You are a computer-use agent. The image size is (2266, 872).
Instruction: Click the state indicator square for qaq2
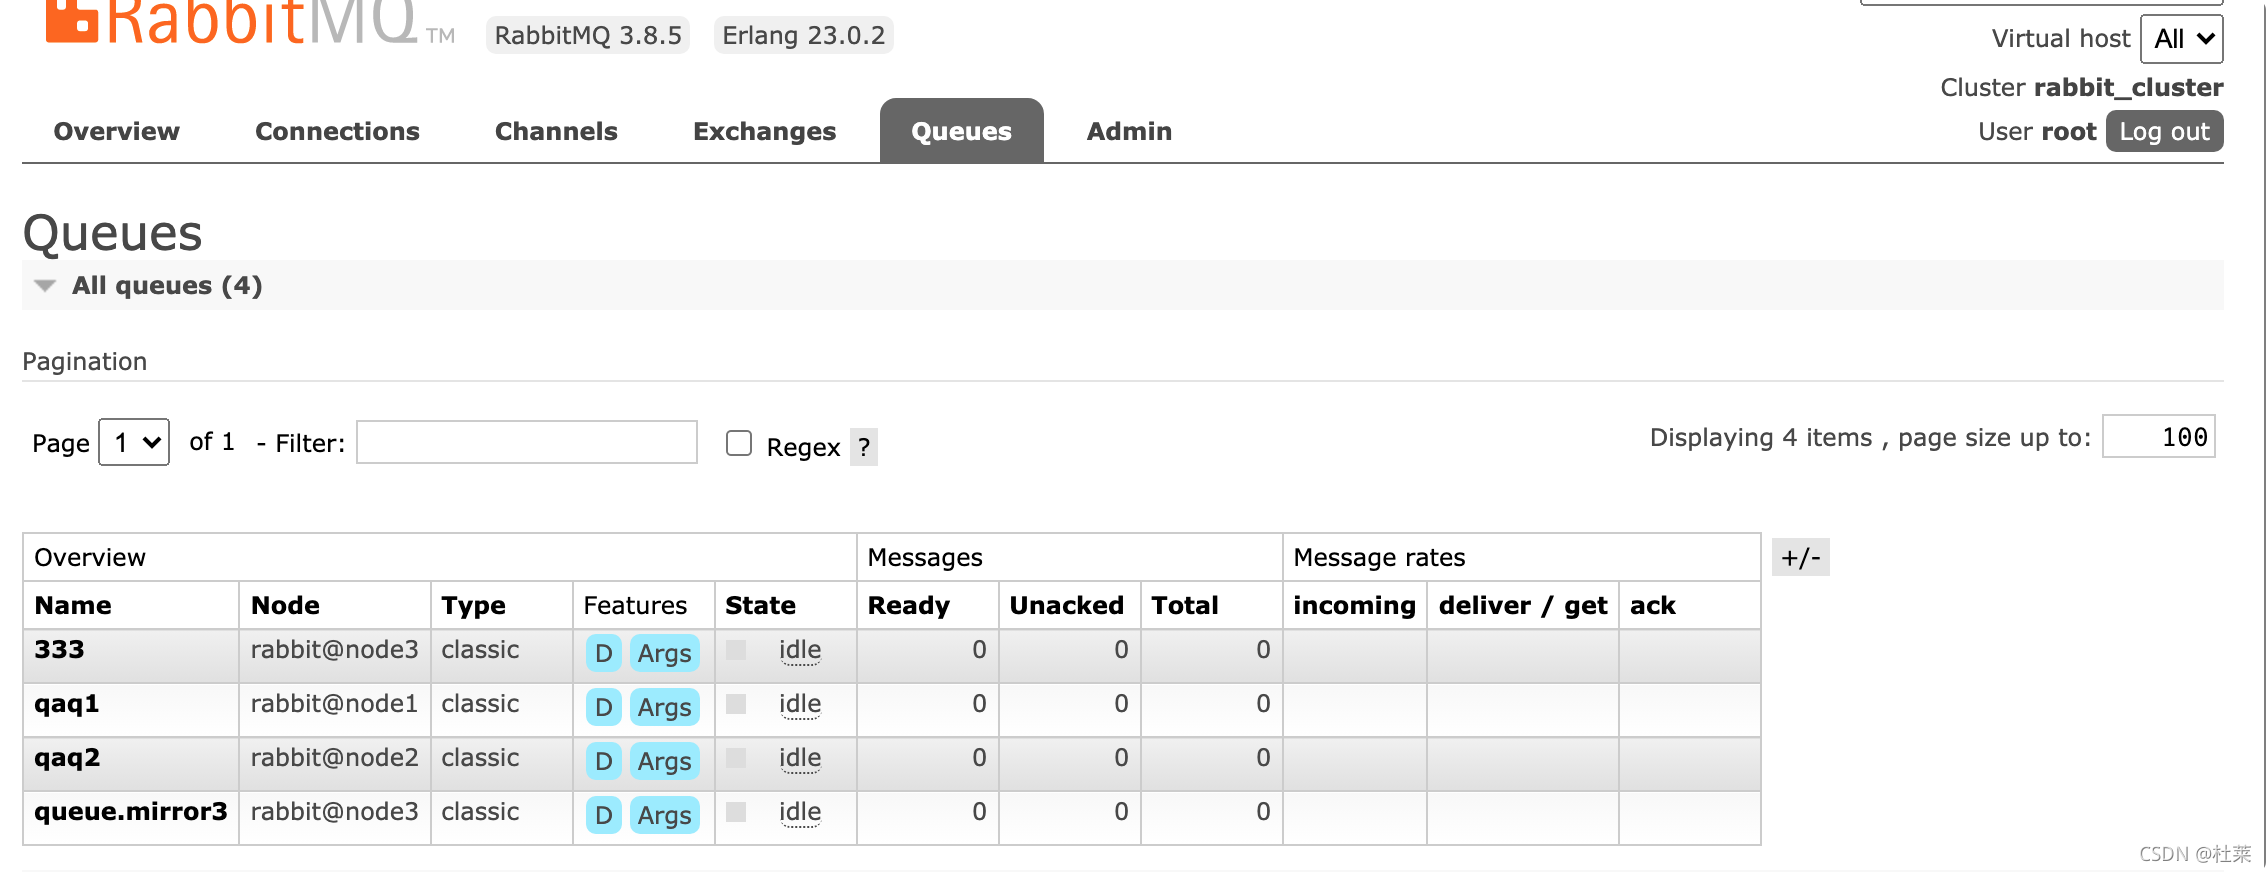pos(736,758)
